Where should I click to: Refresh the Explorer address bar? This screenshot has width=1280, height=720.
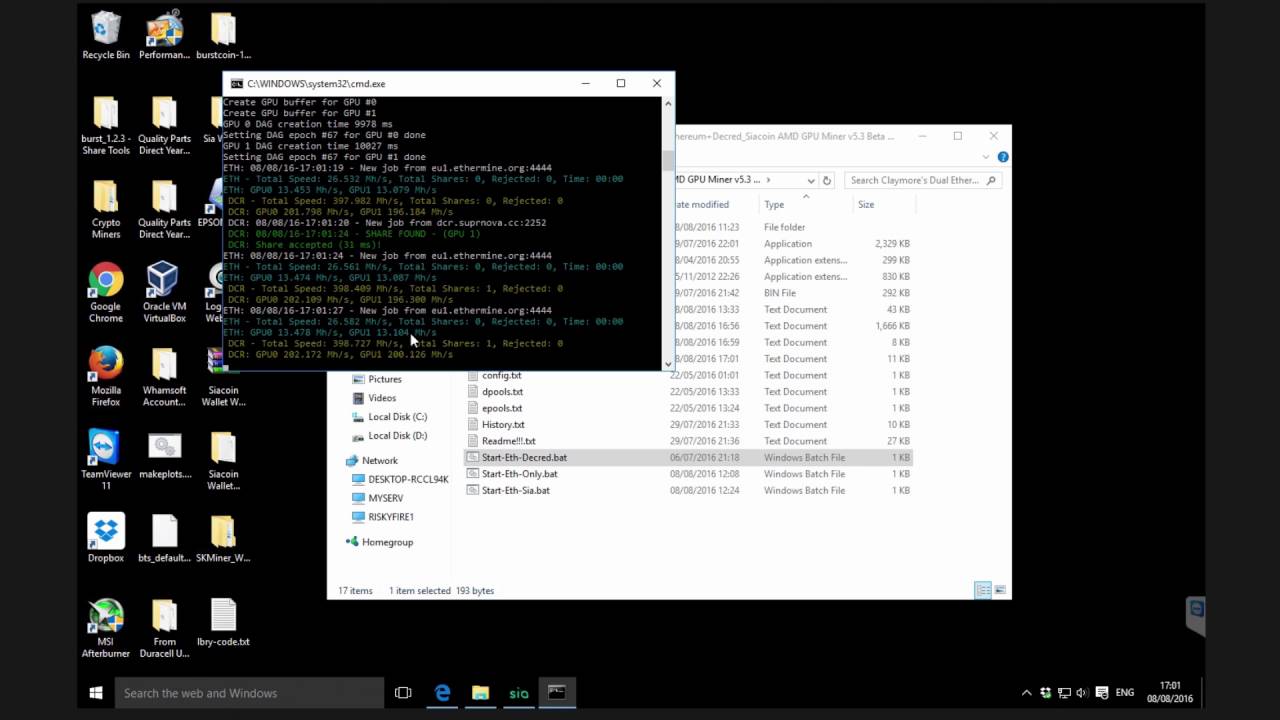point(826,180)
